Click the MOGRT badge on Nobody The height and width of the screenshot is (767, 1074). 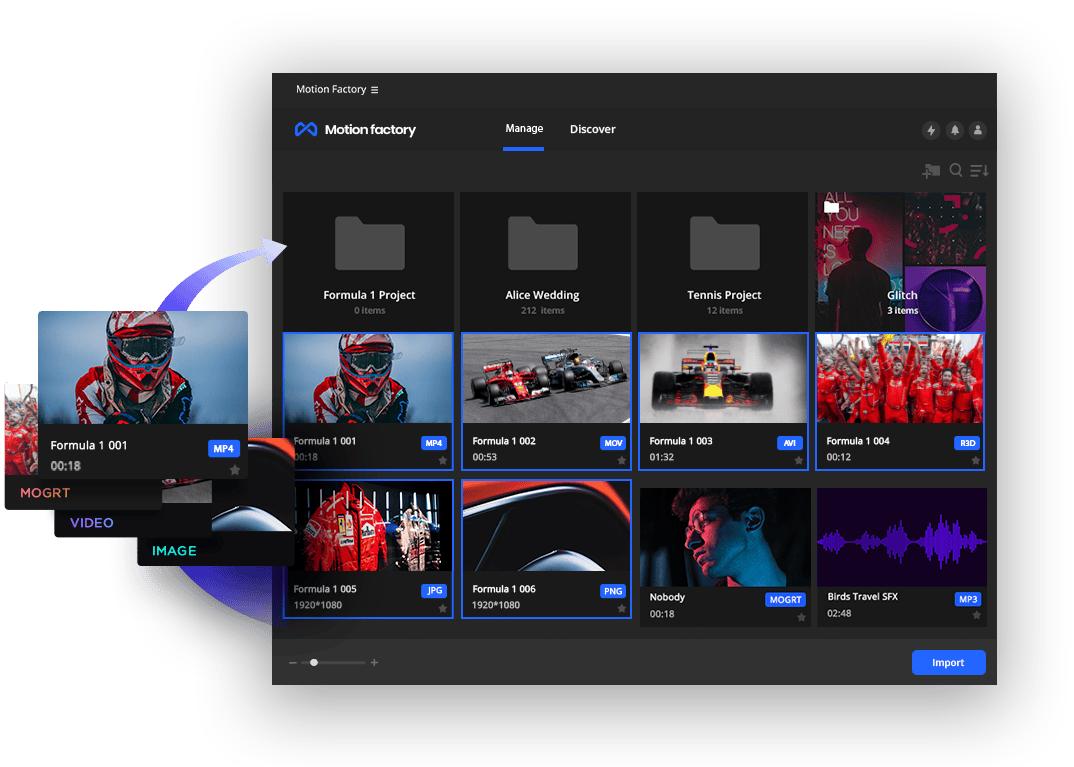pos(785,600)
